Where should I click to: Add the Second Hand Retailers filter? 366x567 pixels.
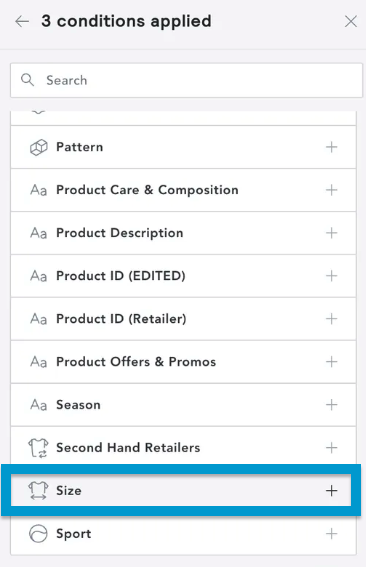[x=331, y=448]
